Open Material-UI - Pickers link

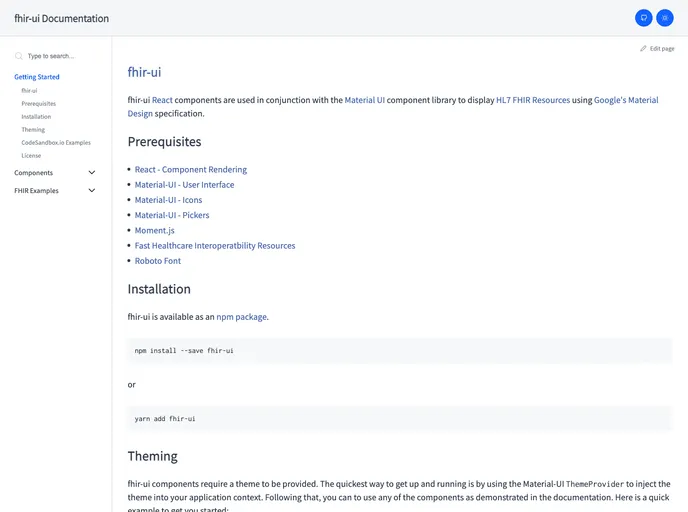coord(172,215)
